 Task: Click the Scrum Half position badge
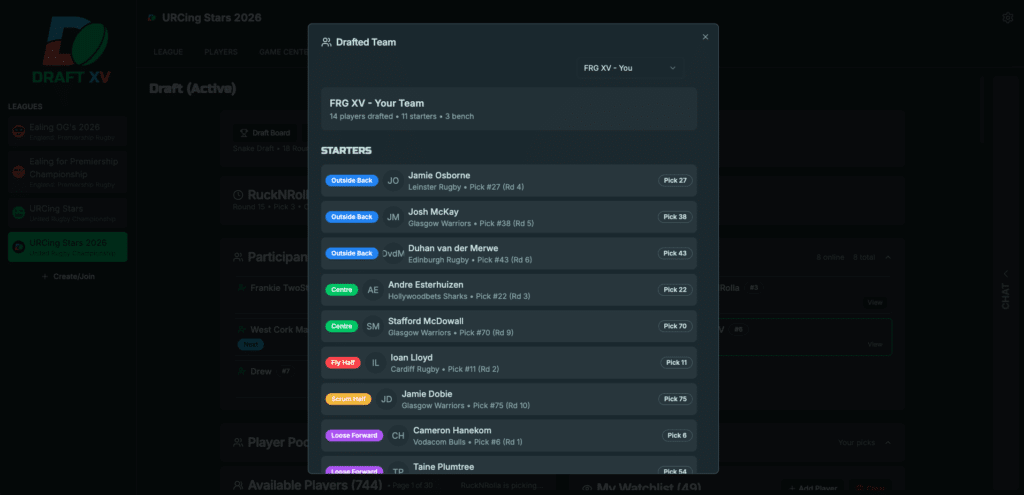tap(348, 399)
